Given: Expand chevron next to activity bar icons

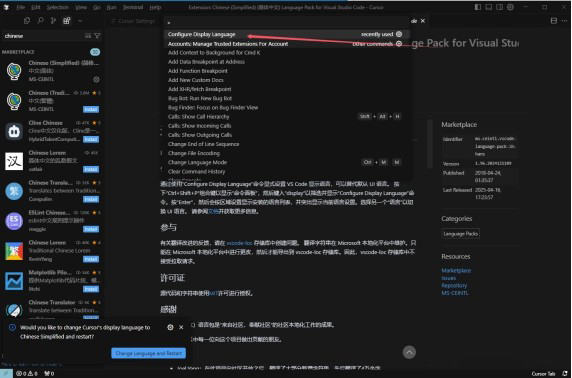Looking at the screenshot, I should pyautogui.click(x=80, y=21).
